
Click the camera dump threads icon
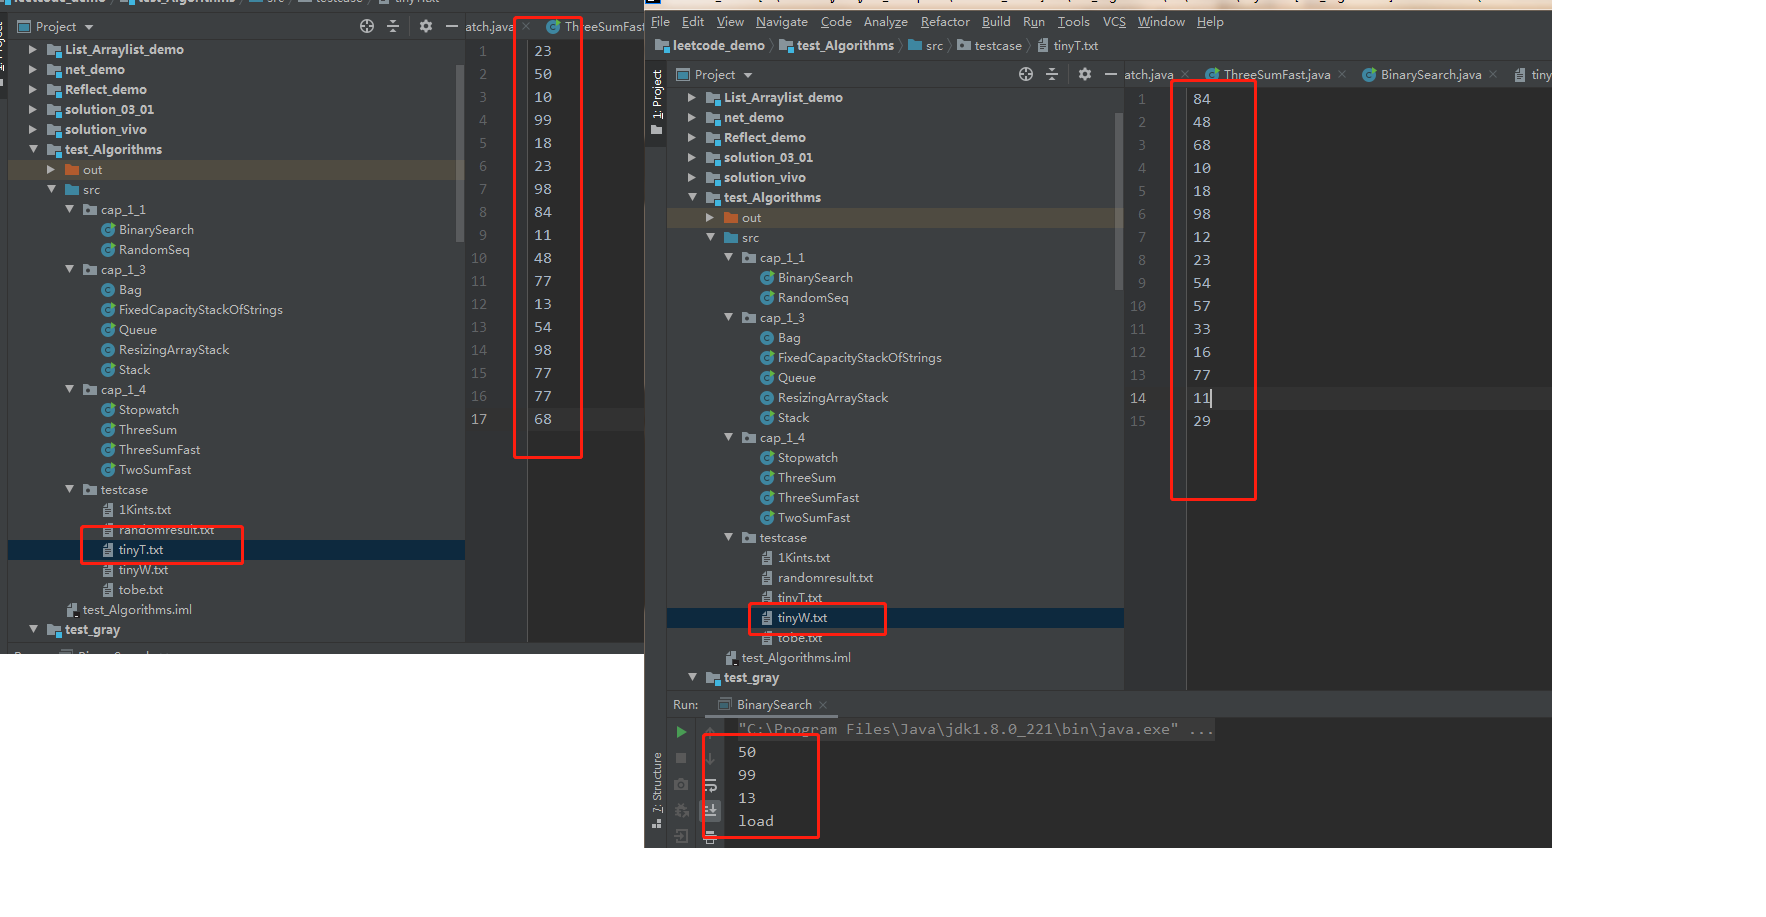pos(681,784)
